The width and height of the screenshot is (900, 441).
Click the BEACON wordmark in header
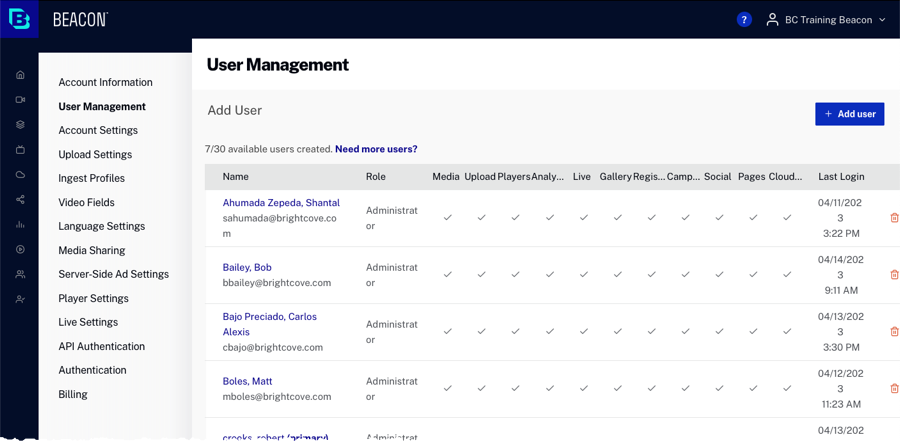point(80,20)
